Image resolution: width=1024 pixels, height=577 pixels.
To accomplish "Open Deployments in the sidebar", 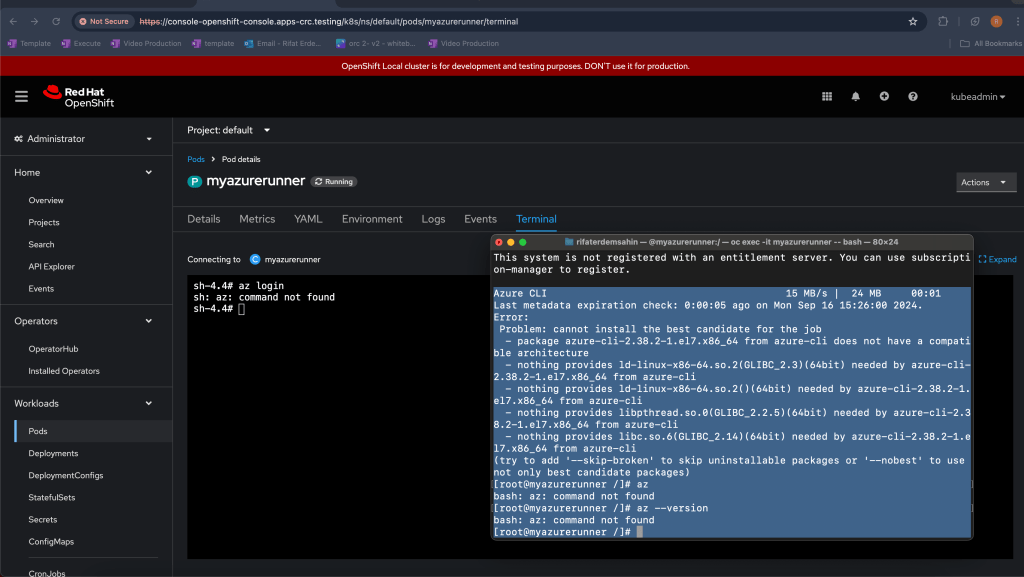I will point(53,454).
